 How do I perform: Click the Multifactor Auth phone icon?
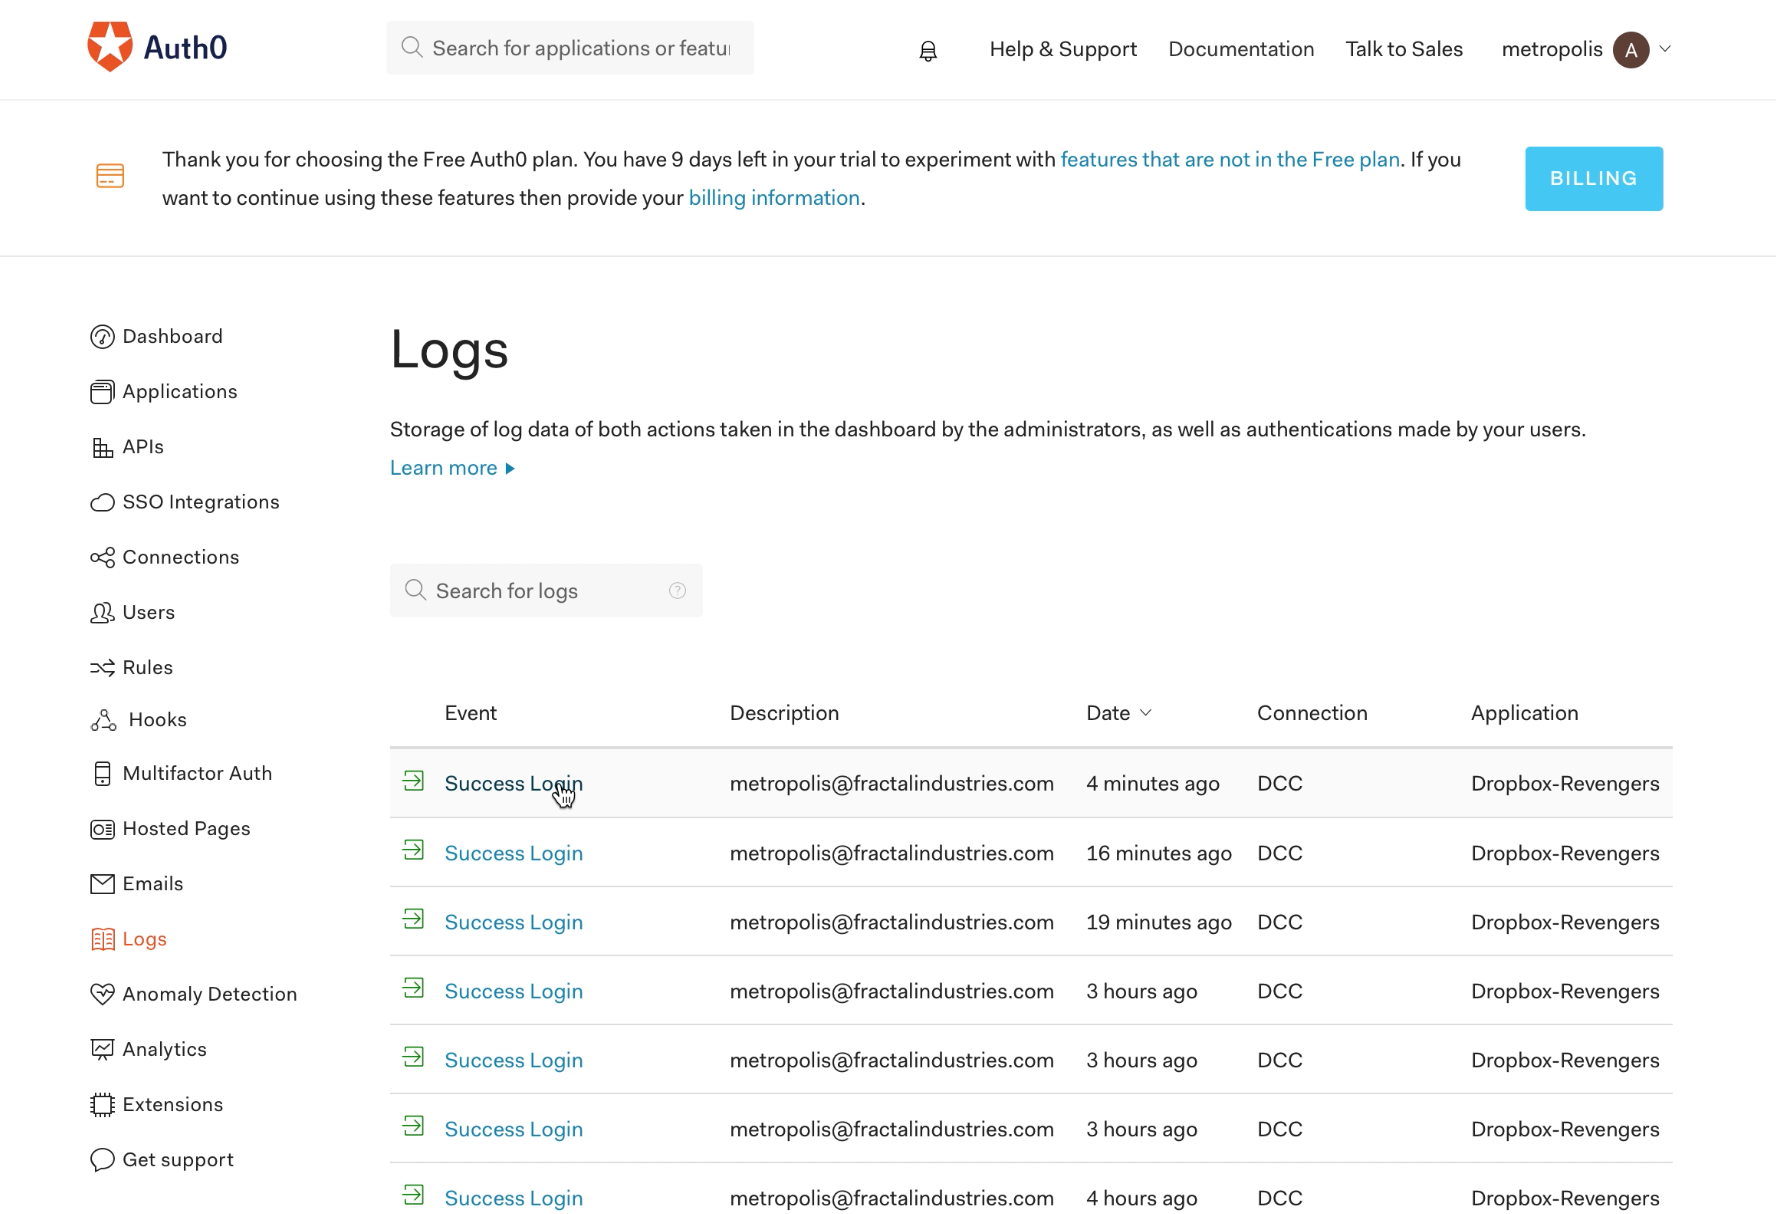coord(102,773)
